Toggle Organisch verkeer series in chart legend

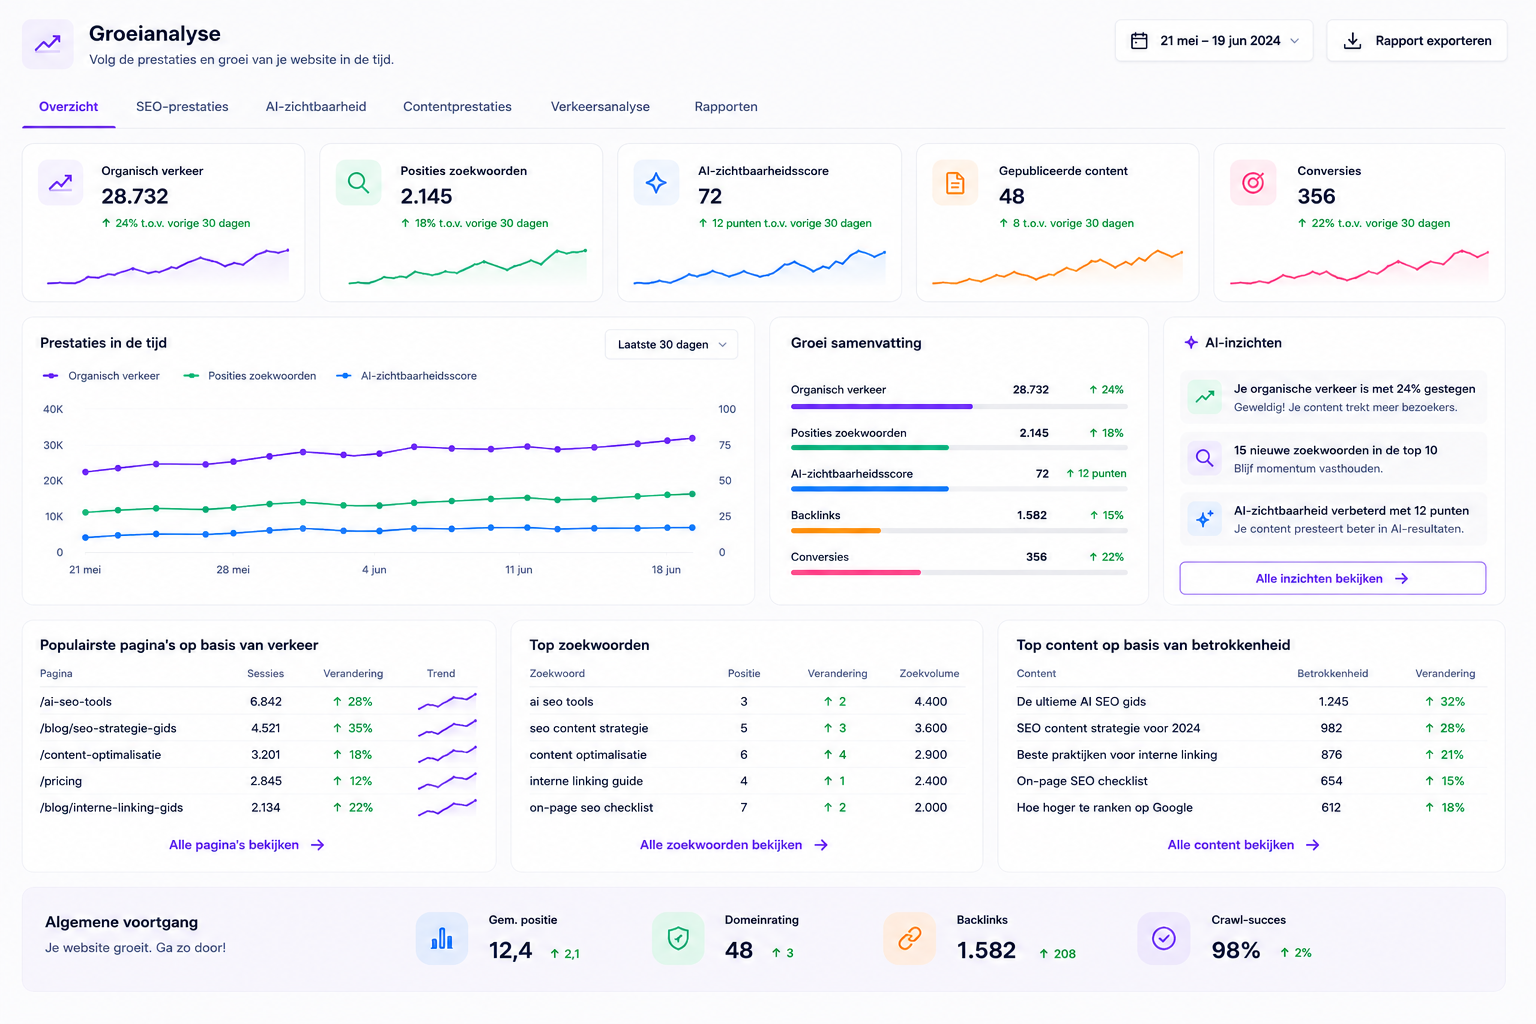(101, 376)
